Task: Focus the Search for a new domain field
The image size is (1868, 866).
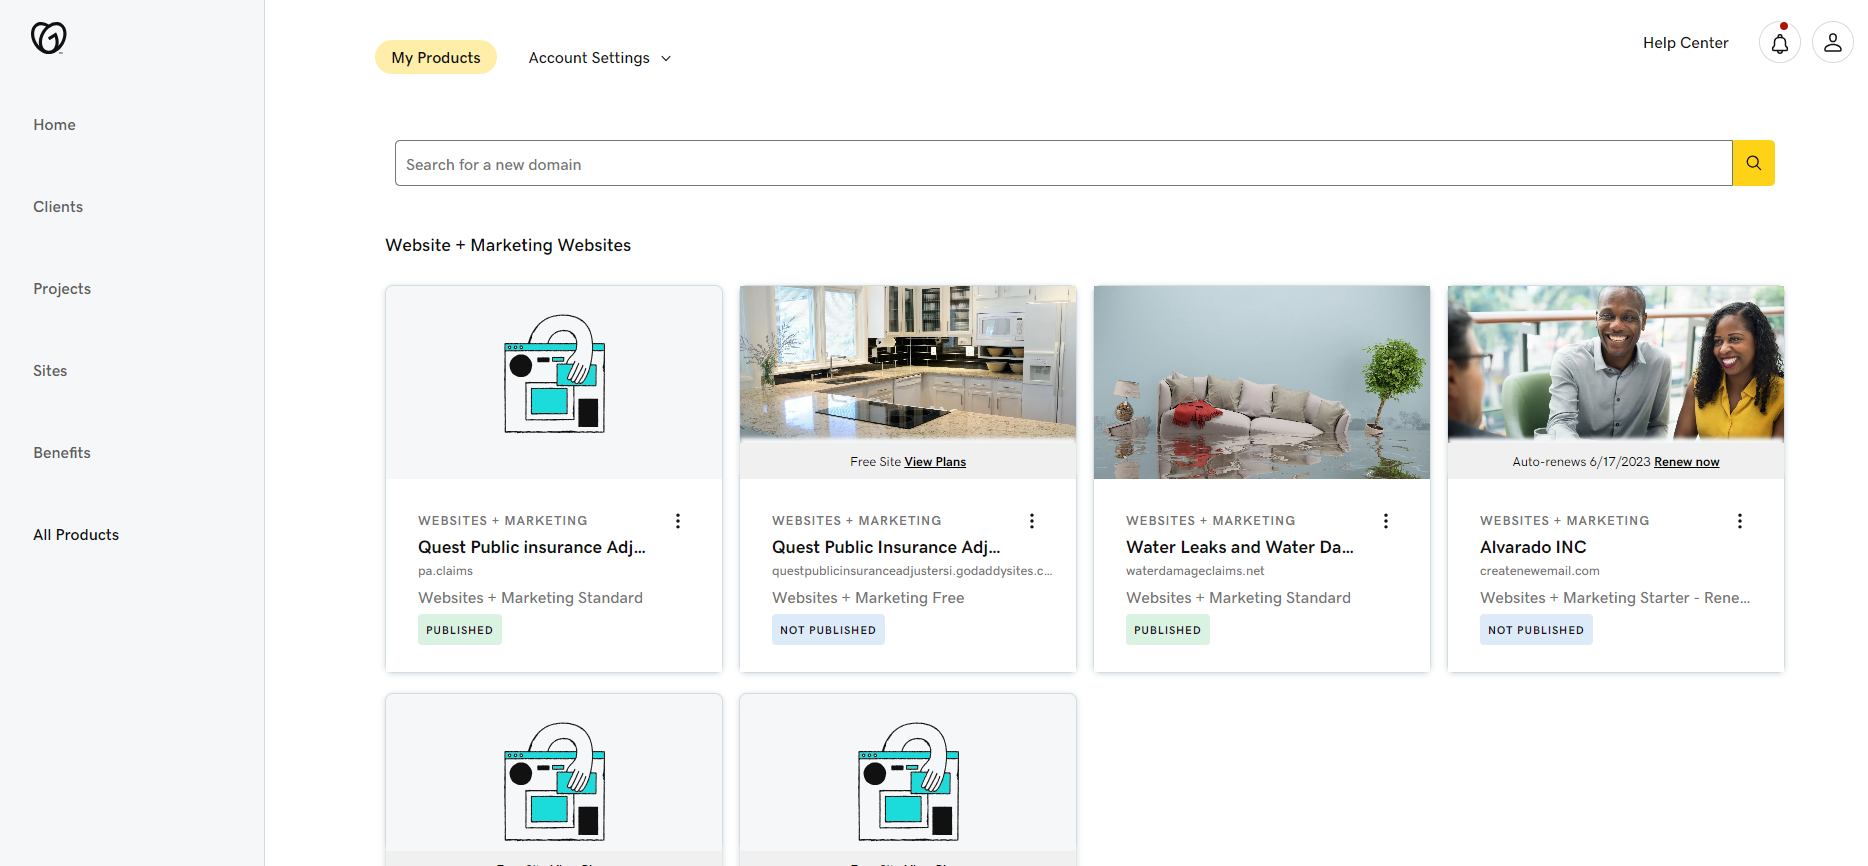Action: [x=1064, y=163]
